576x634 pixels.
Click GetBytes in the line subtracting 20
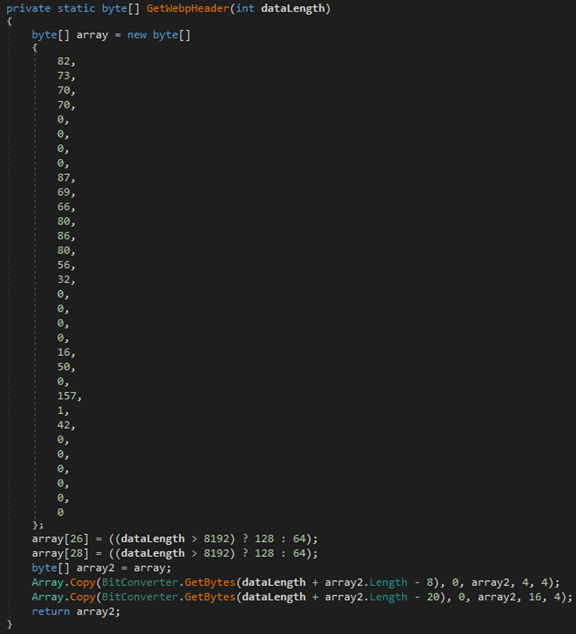210,597
